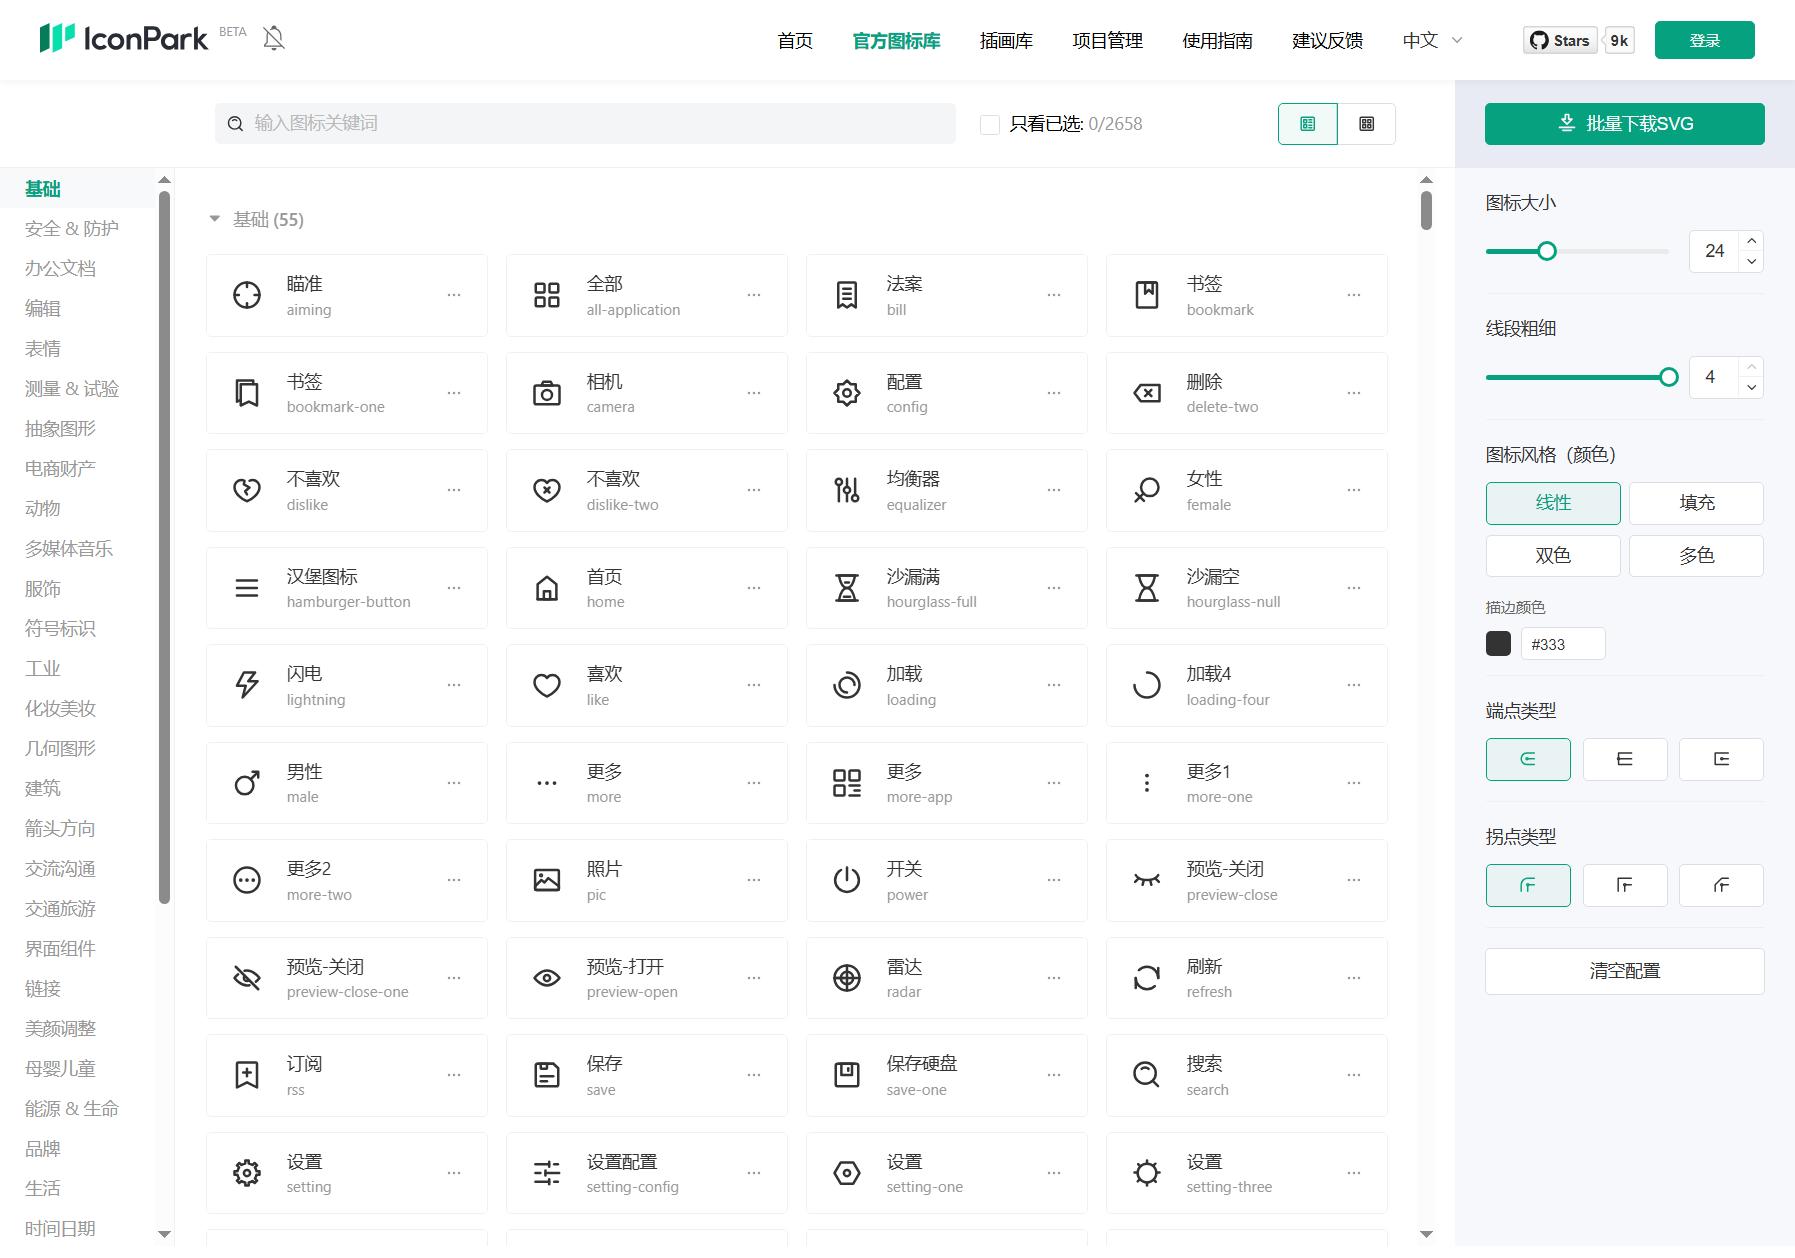This screenshot has height=1258, width=1795.
Task: Choose the setting-config sliders icon
Action: (547, 1173)
